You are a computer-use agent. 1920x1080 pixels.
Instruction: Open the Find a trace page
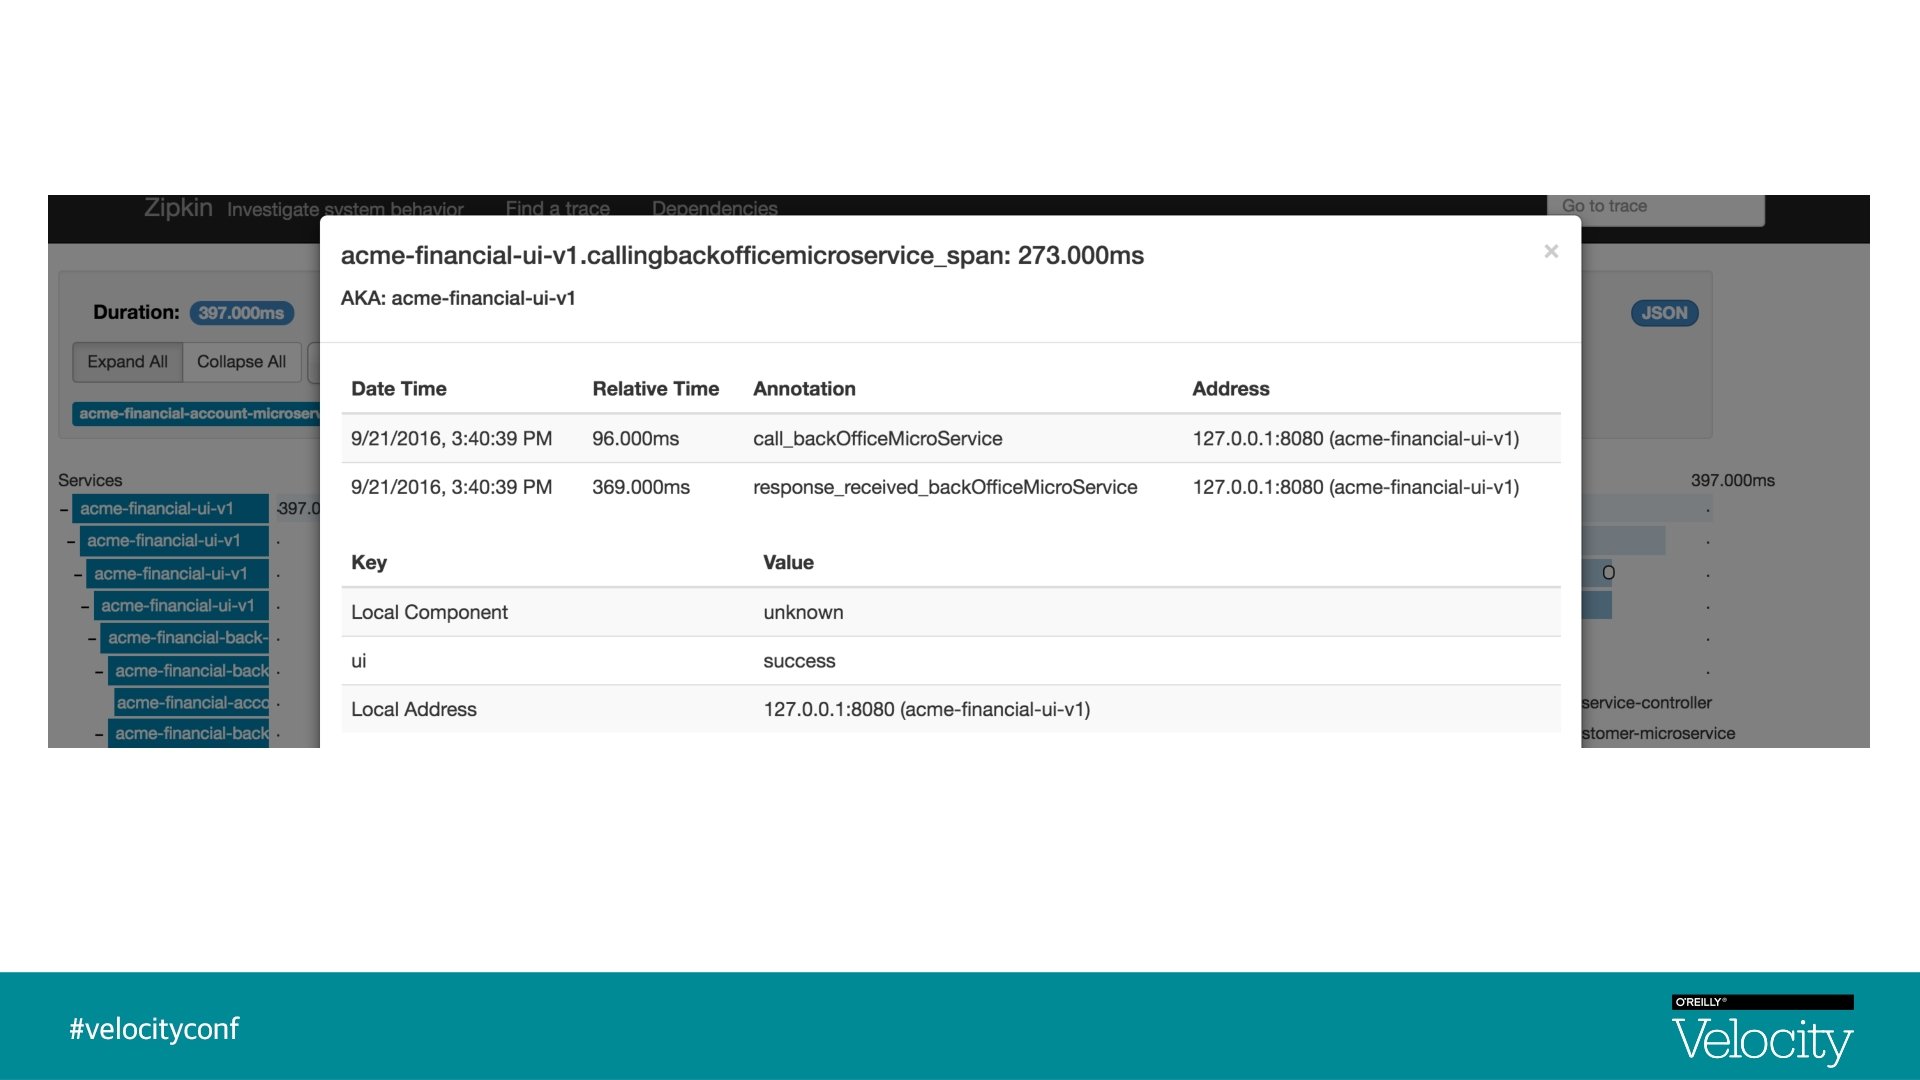pos(557,208)
